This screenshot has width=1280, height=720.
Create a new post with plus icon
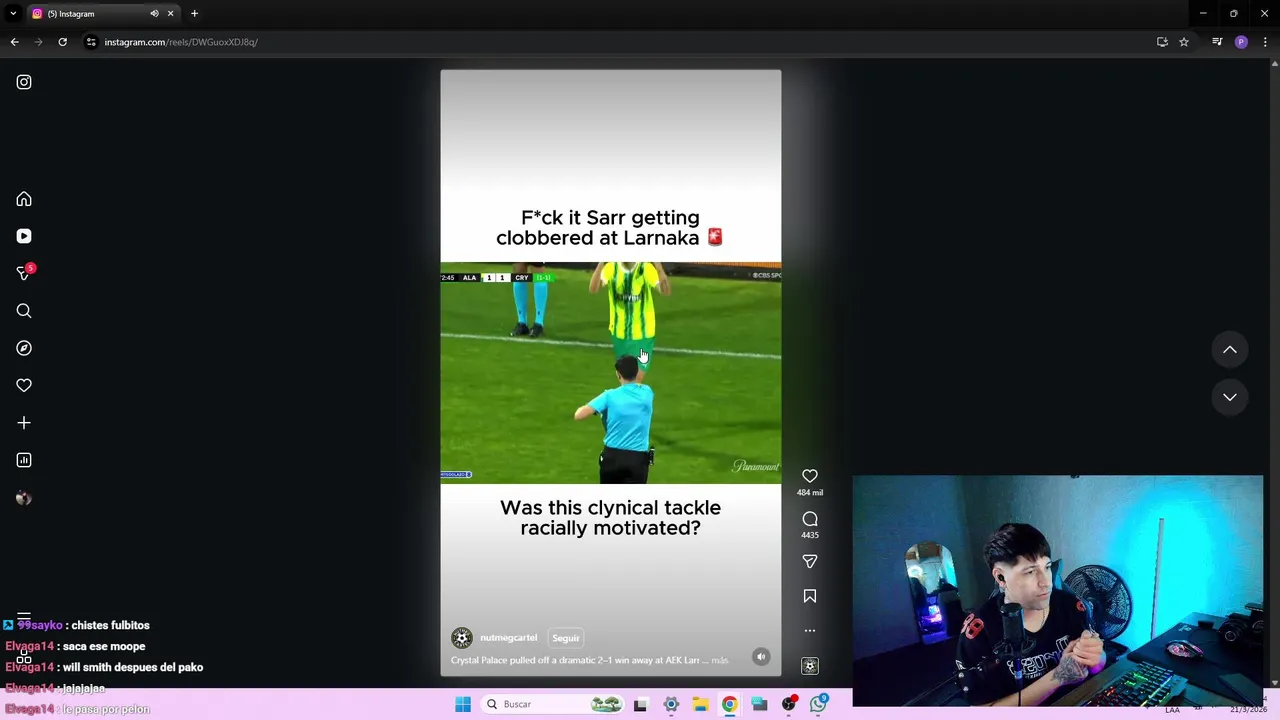point(24,423)
